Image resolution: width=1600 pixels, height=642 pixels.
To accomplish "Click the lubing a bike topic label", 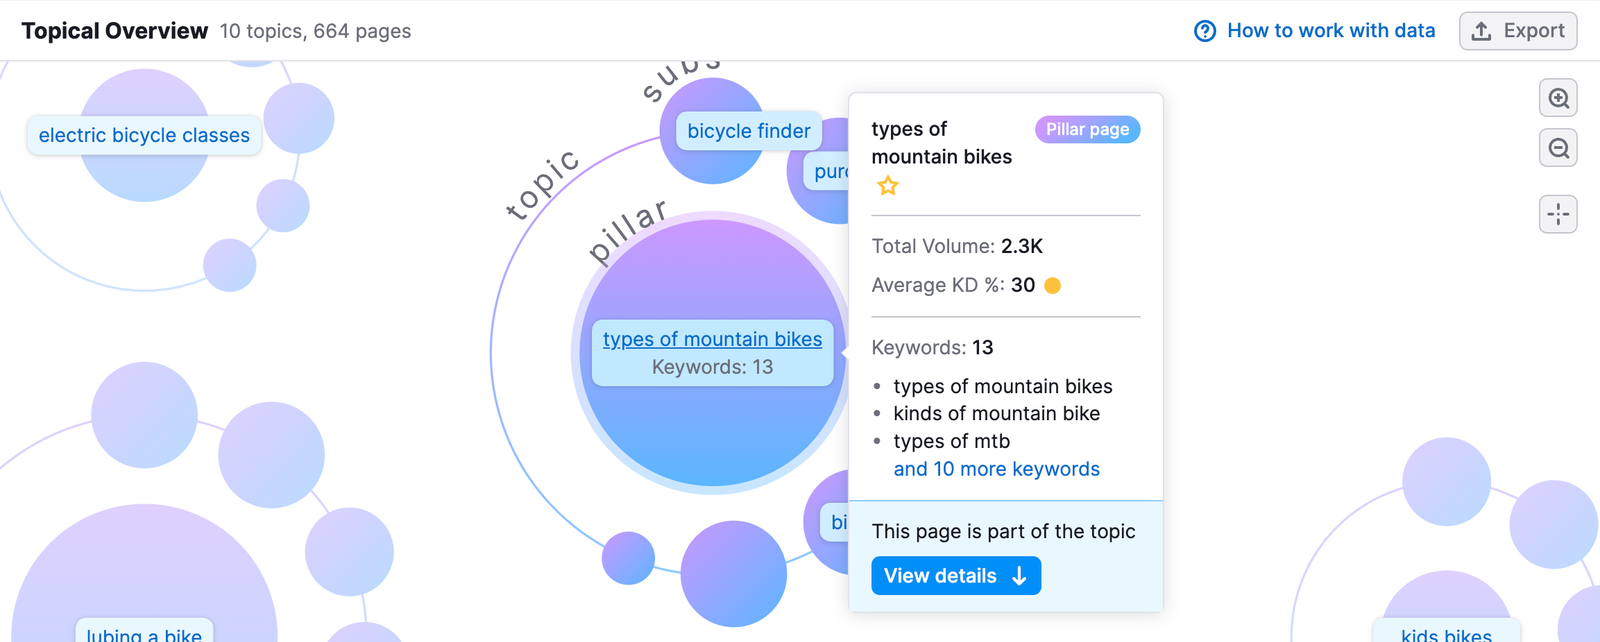I will point(144,633).
